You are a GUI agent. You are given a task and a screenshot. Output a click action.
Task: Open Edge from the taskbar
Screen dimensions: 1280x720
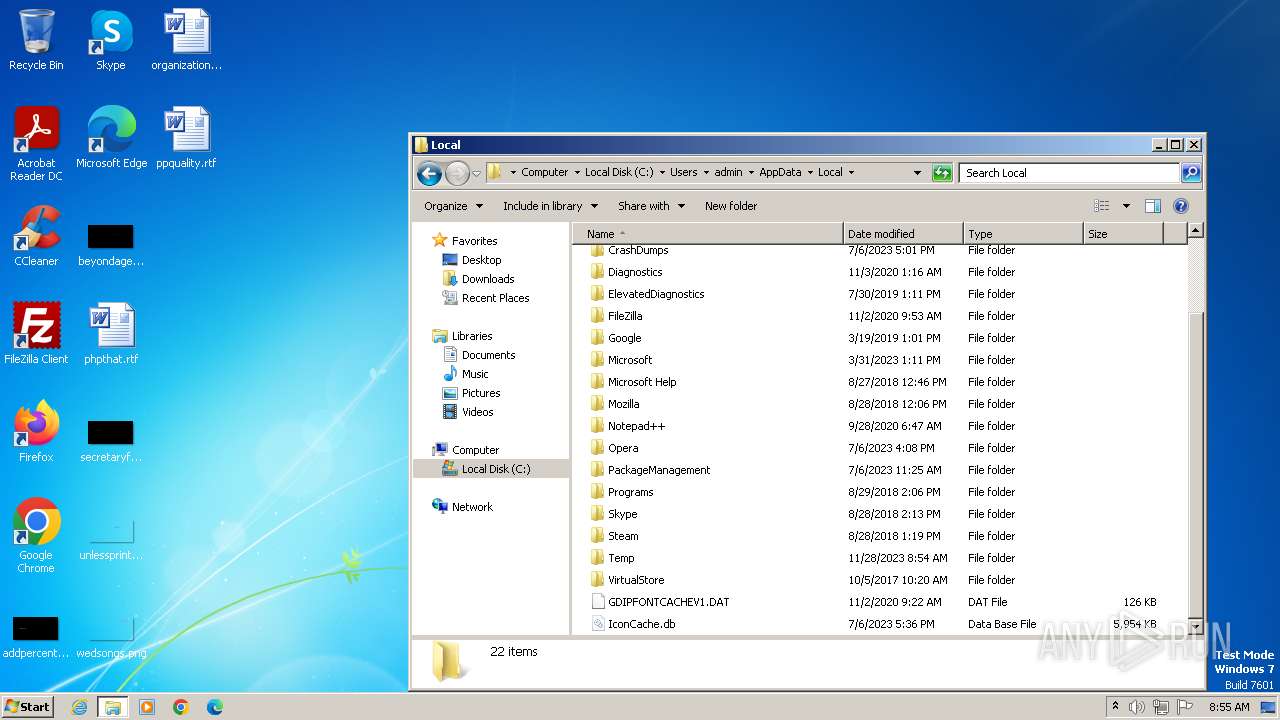(214, 707)
